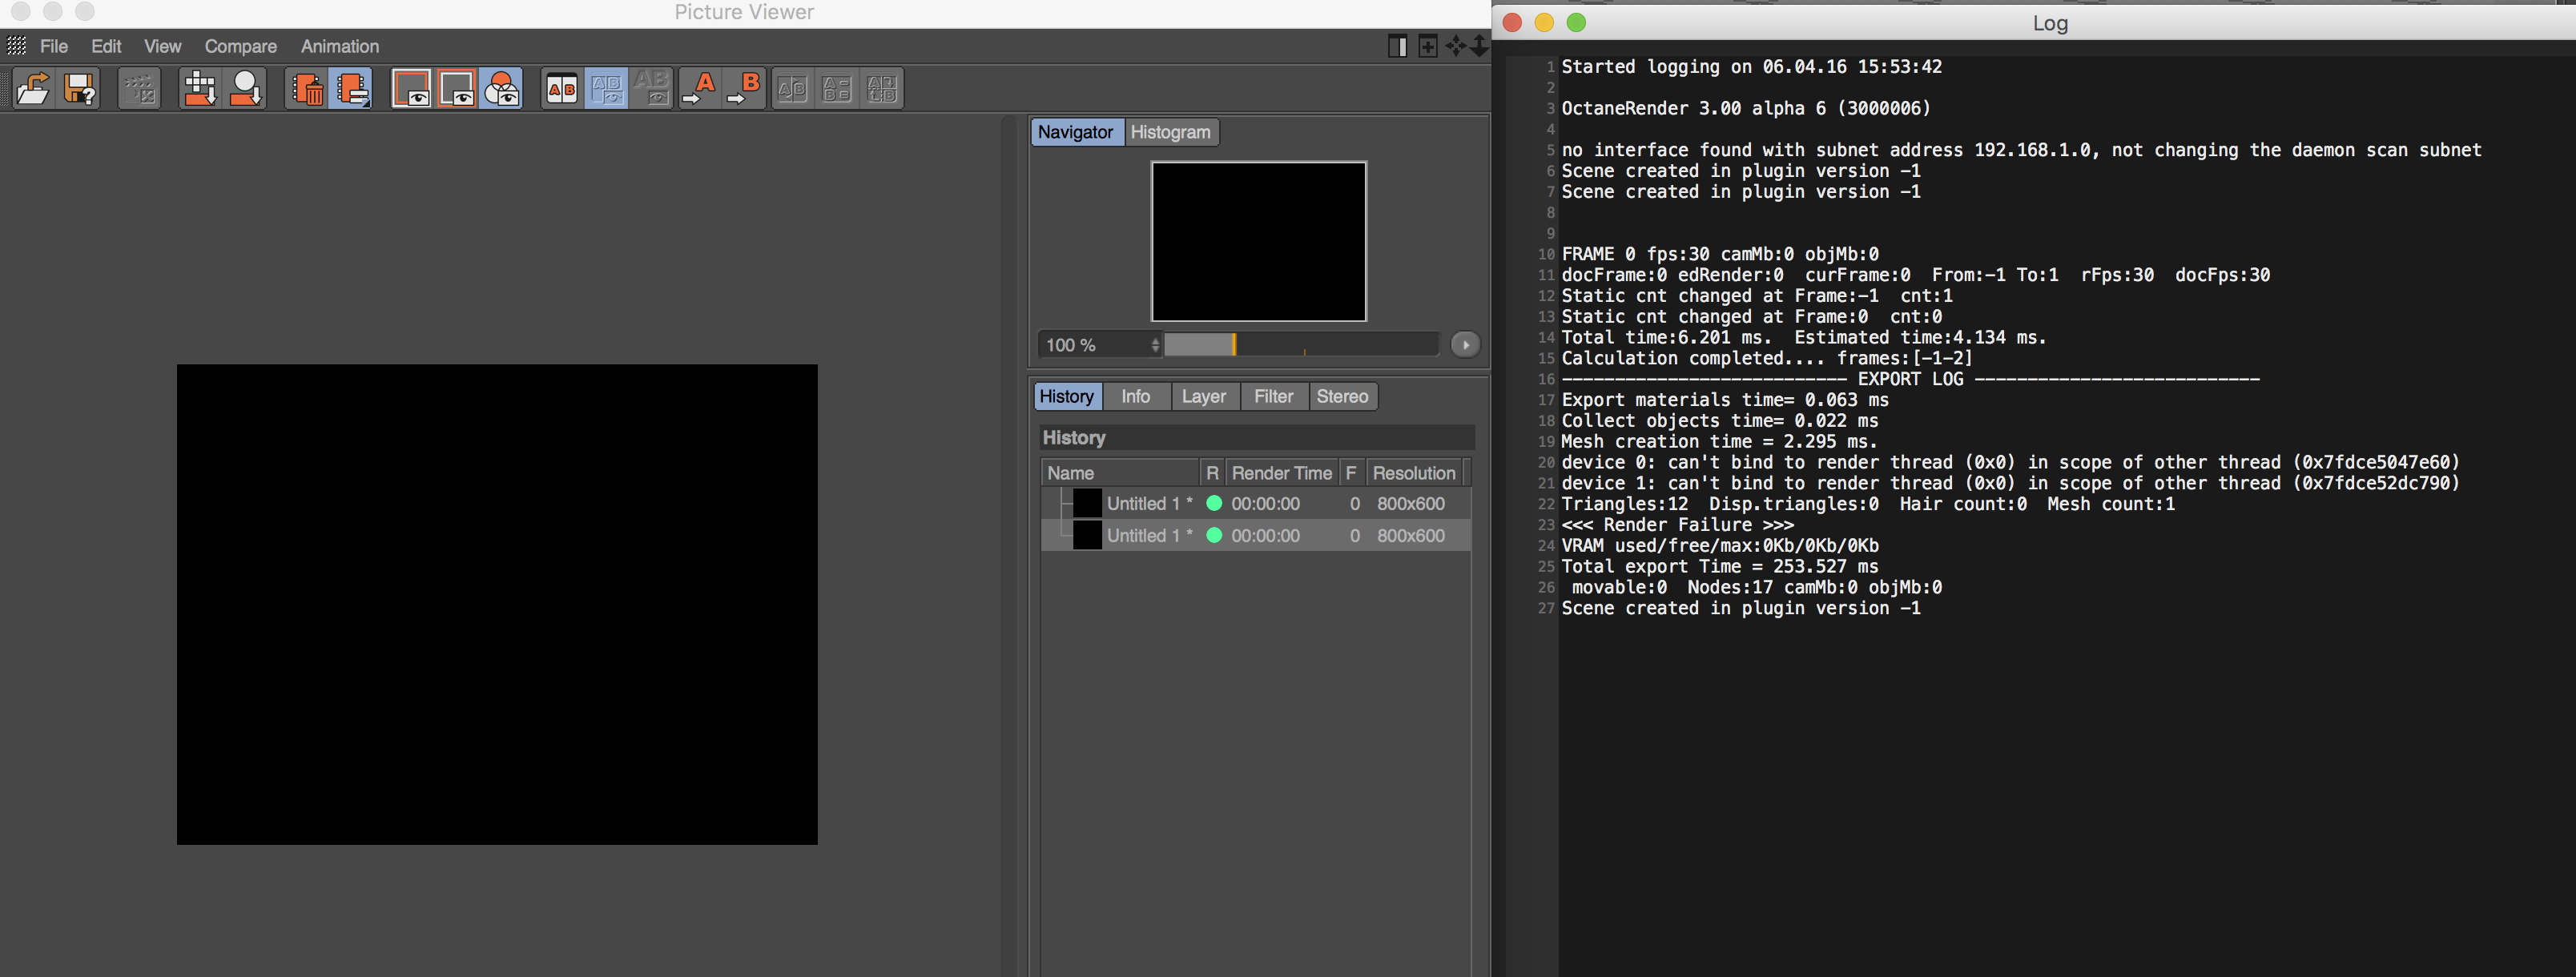The image size is (2576, 977).
Task: Click the new panel plus icon
Action: 1428,46
